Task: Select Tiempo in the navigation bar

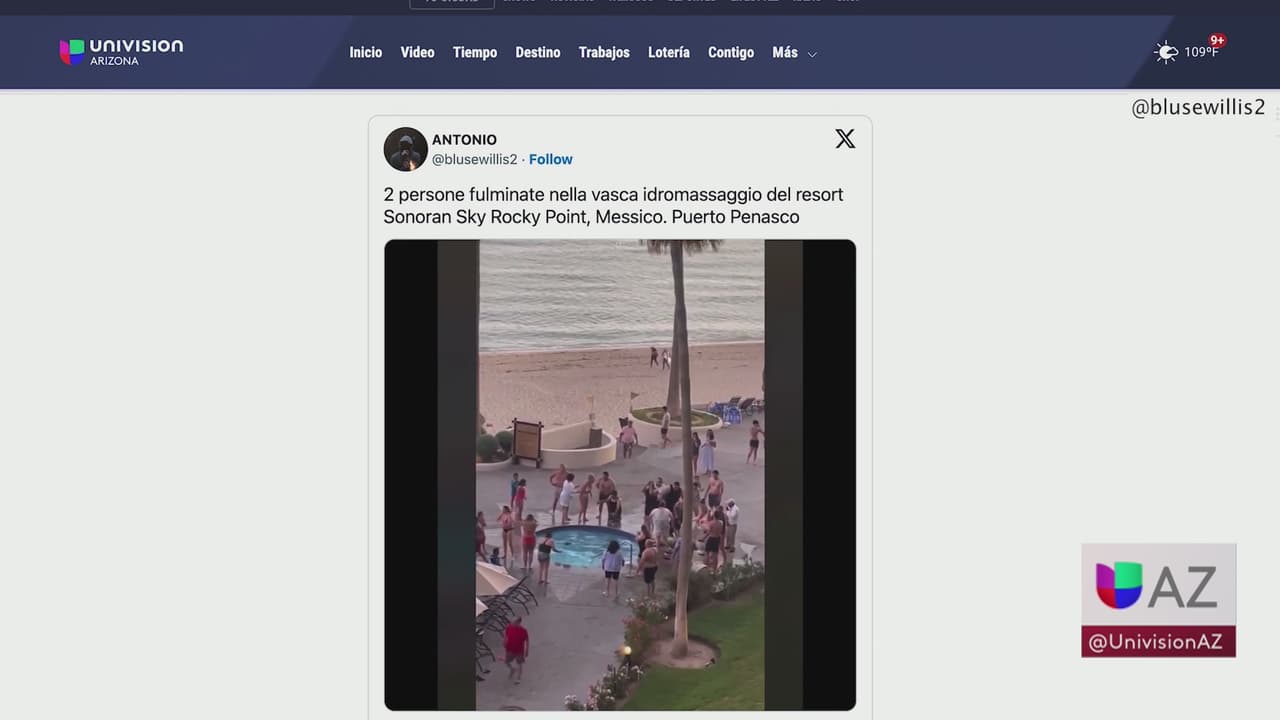Action: 474,52
